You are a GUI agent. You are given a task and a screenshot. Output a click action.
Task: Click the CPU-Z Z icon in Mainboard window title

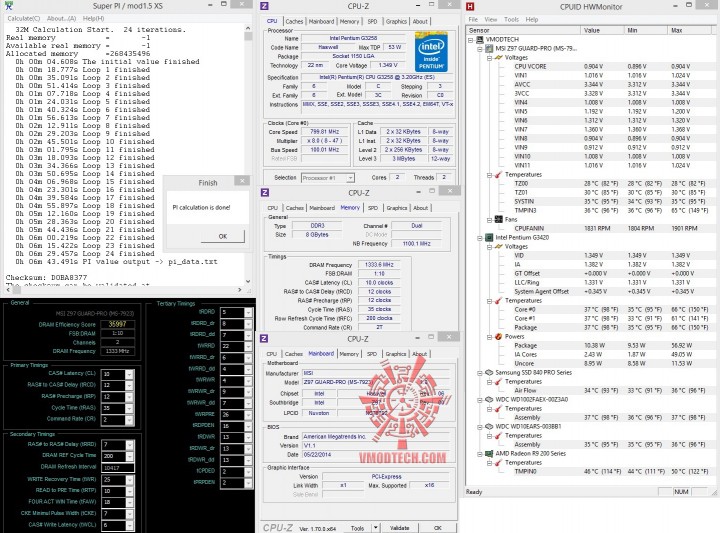click(x=264, y=338)
